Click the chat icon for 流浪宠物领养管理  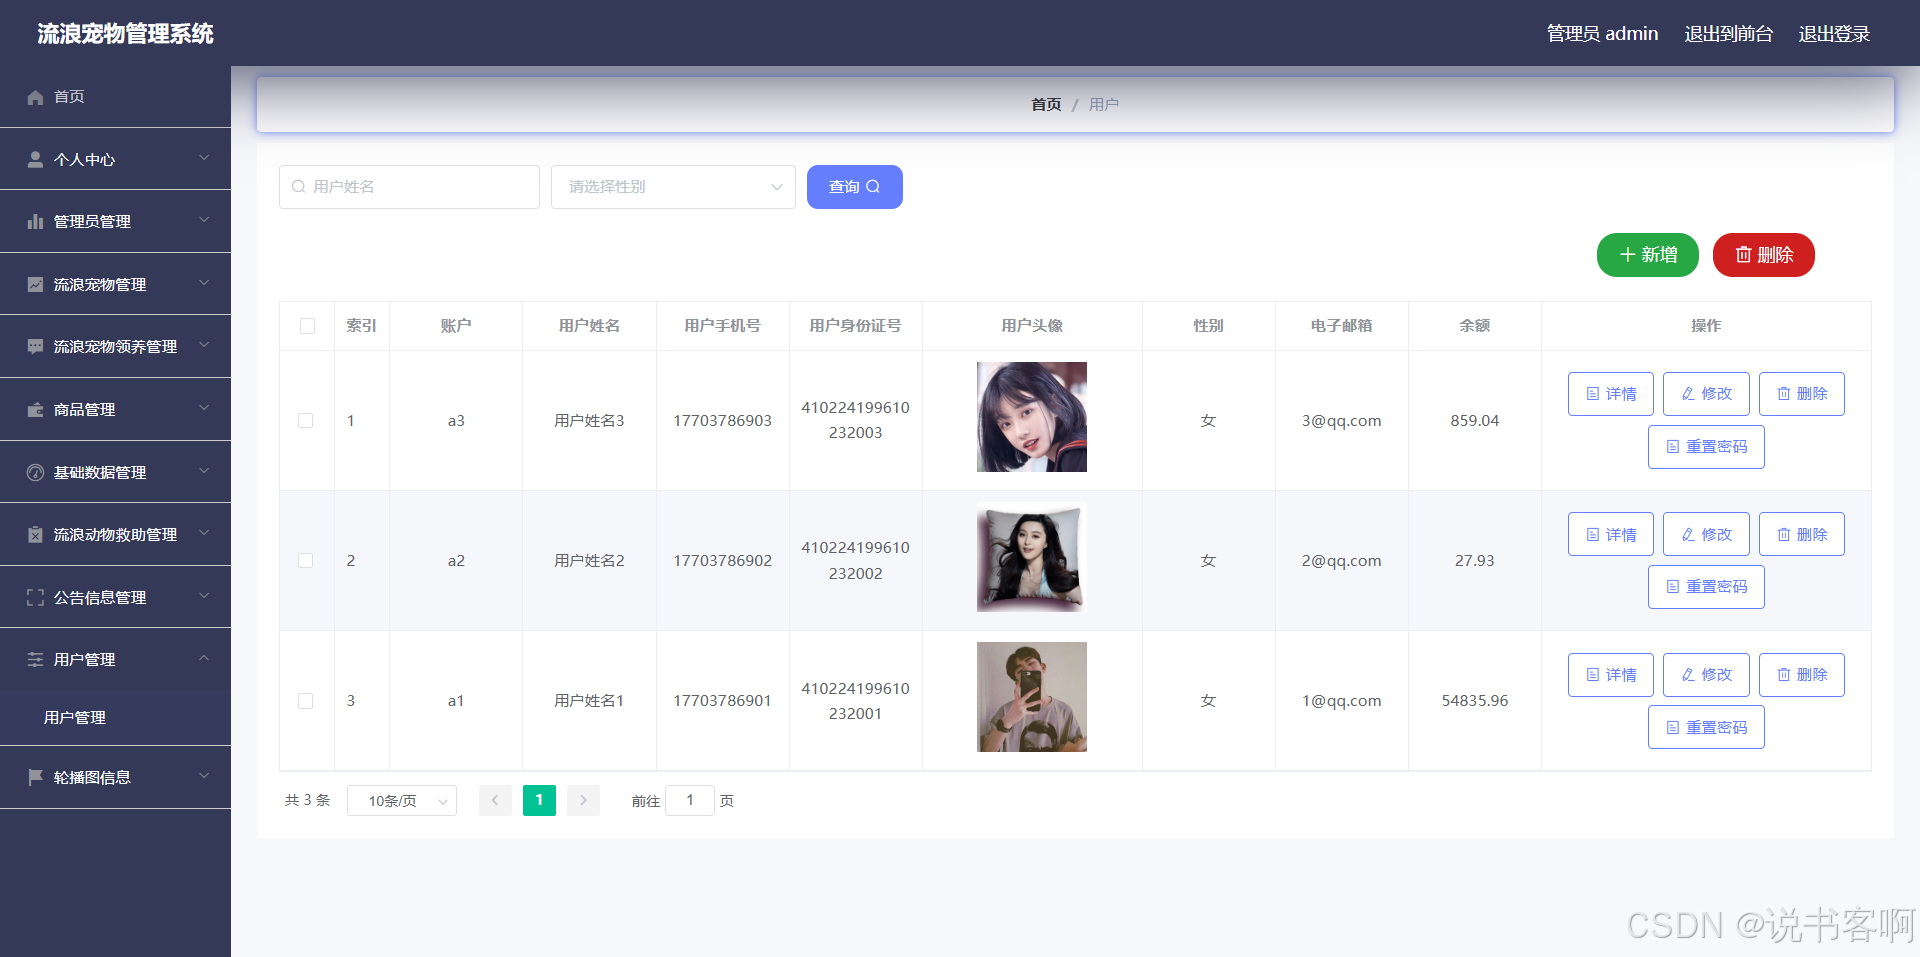(35, 347)
